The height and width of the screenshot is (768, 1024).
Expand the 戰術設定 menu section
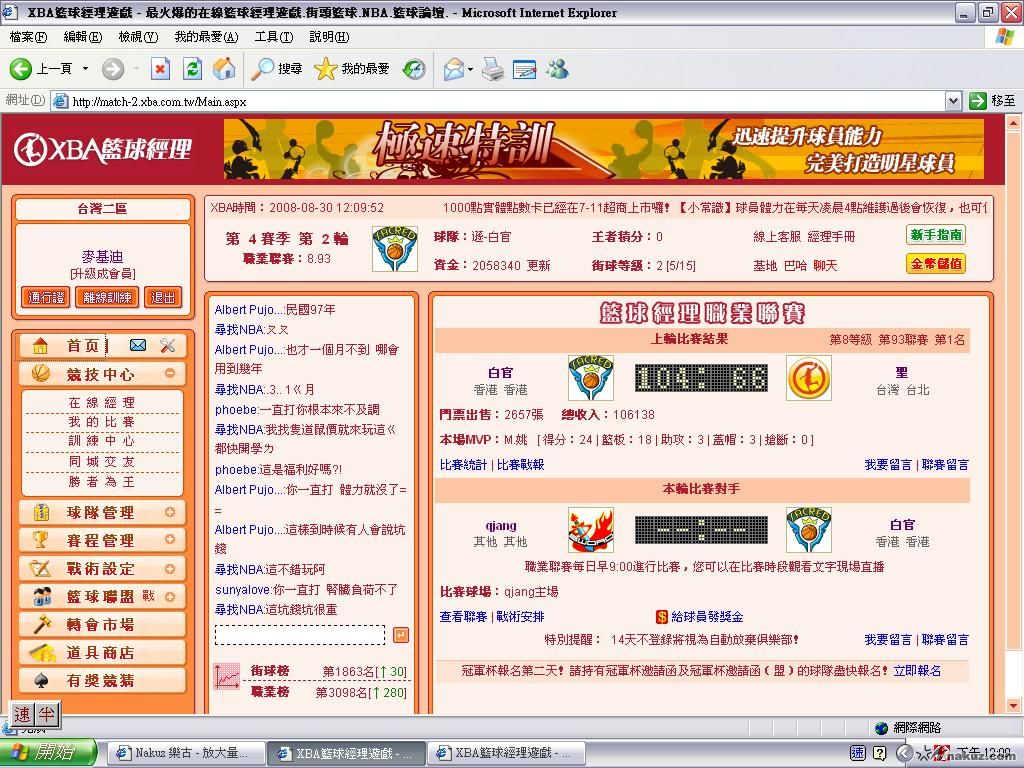point(170,568)
